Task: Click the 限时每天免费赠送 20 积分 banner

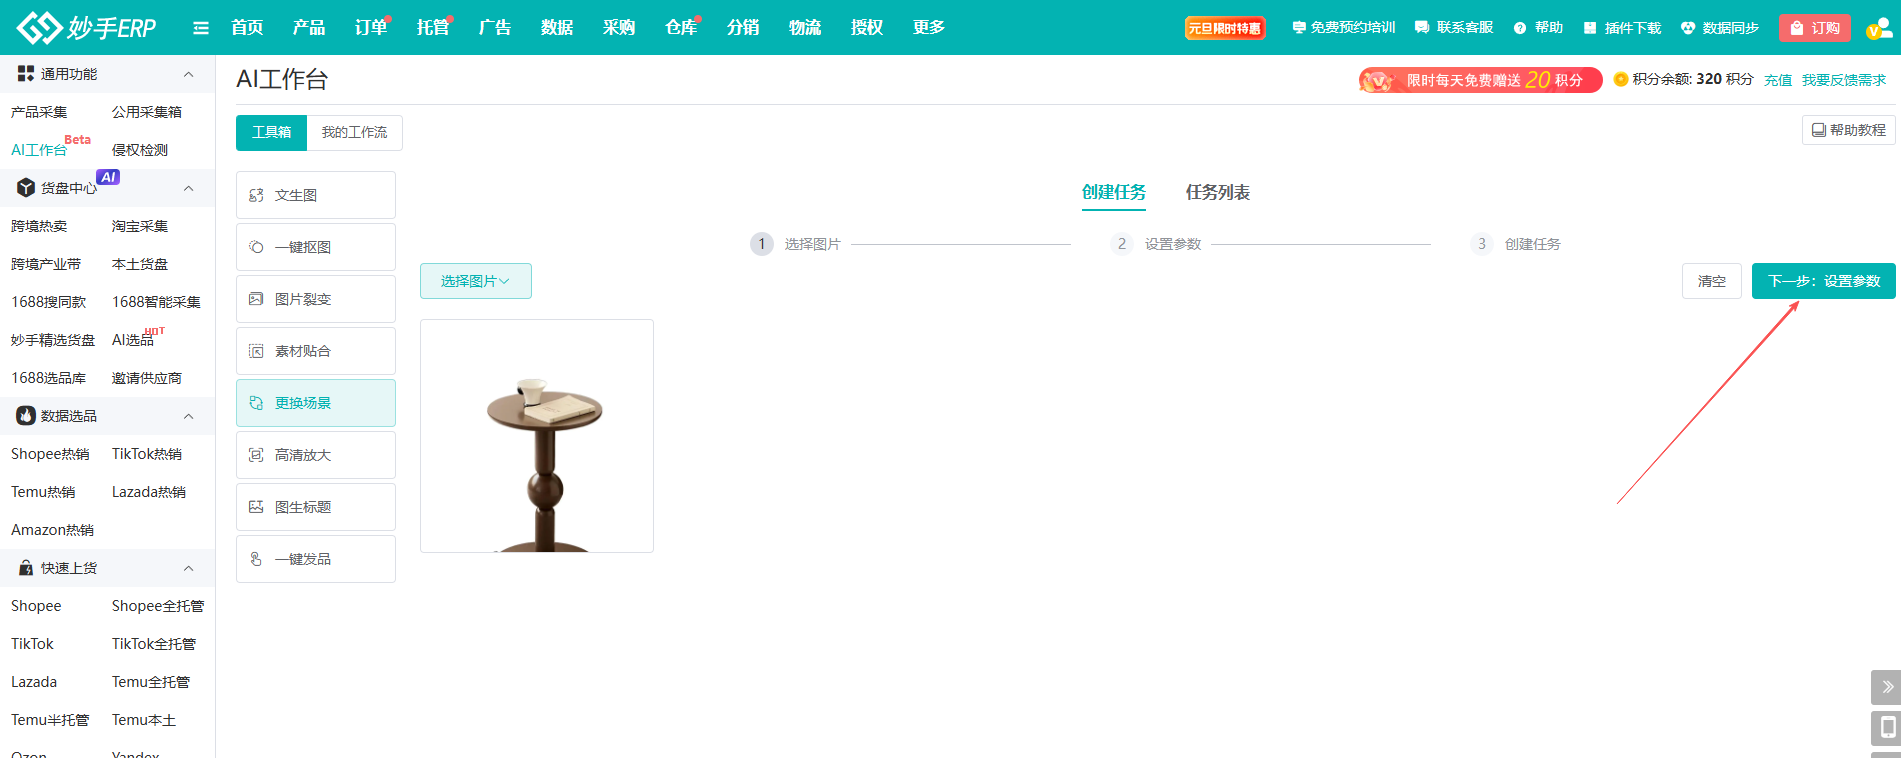Action: (1481, 80)
